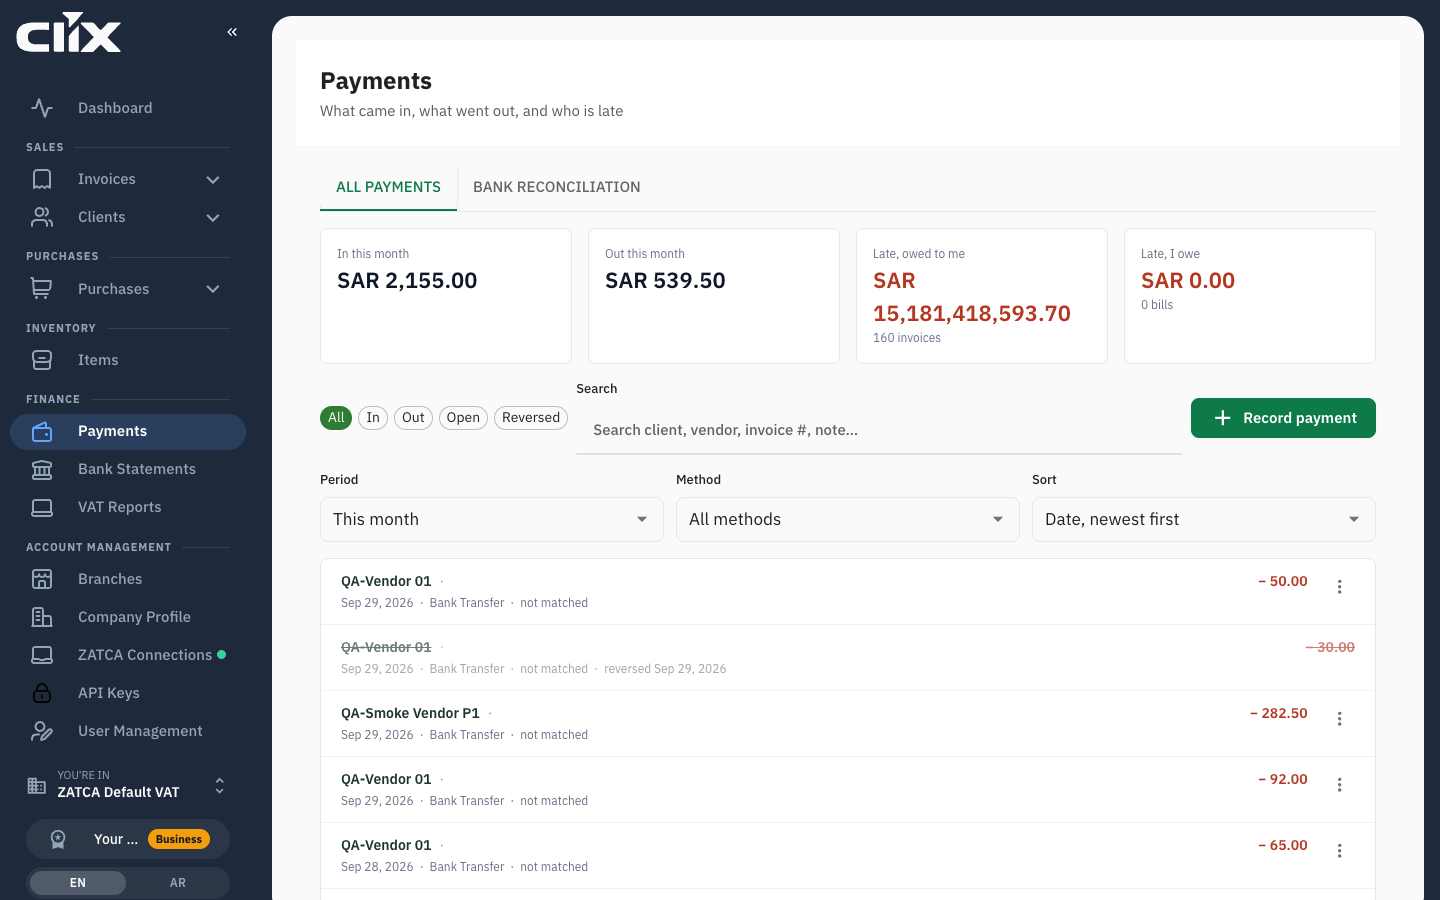
Task: Click the Business plan badge
Action: tap(179, 839)
